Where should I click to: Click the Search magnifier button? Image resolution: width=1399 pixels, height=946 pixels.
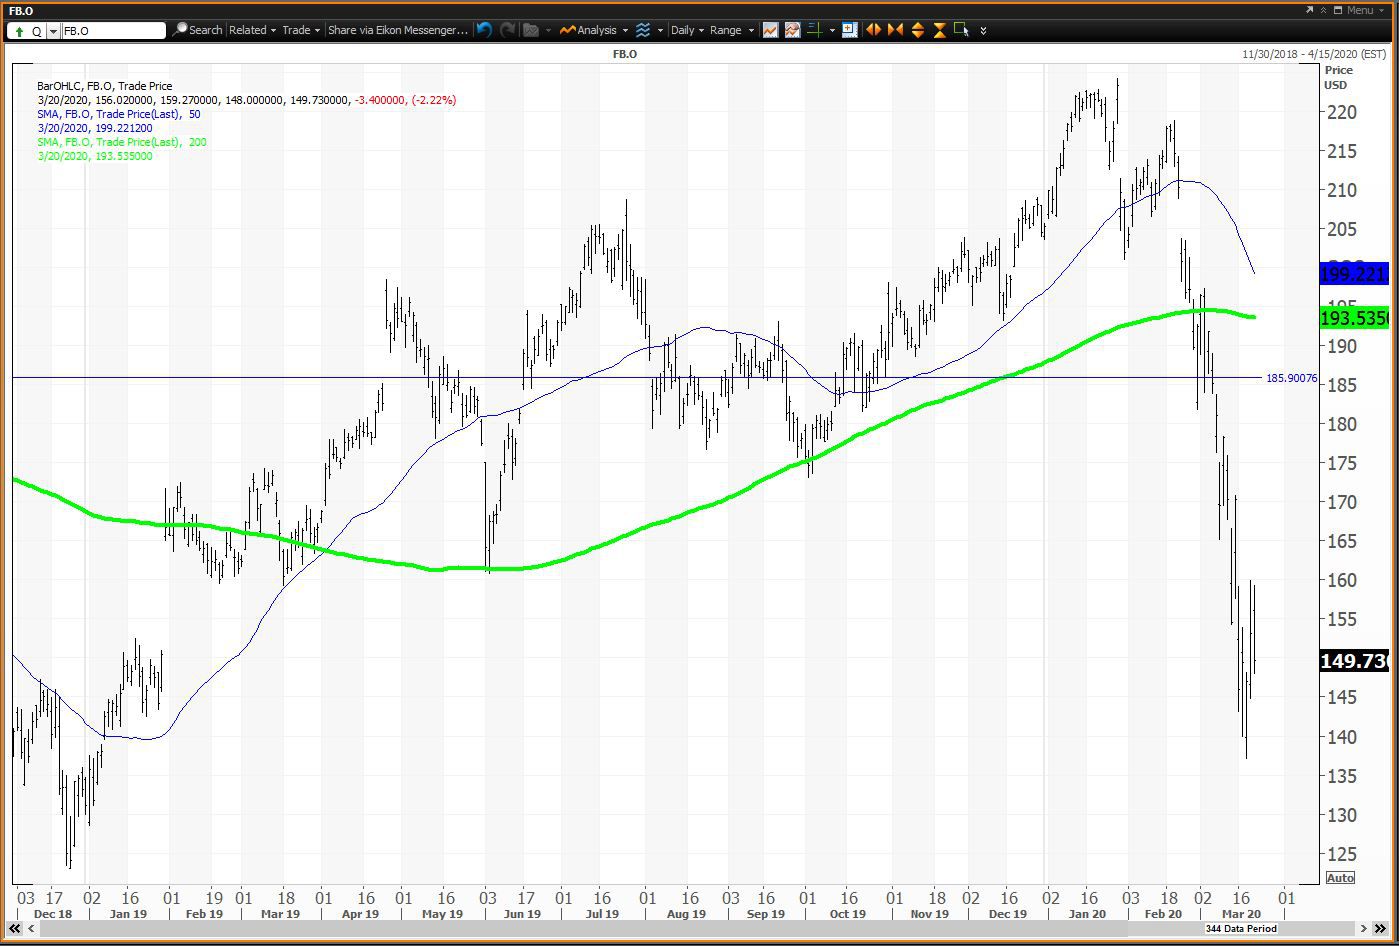[198, 30]
